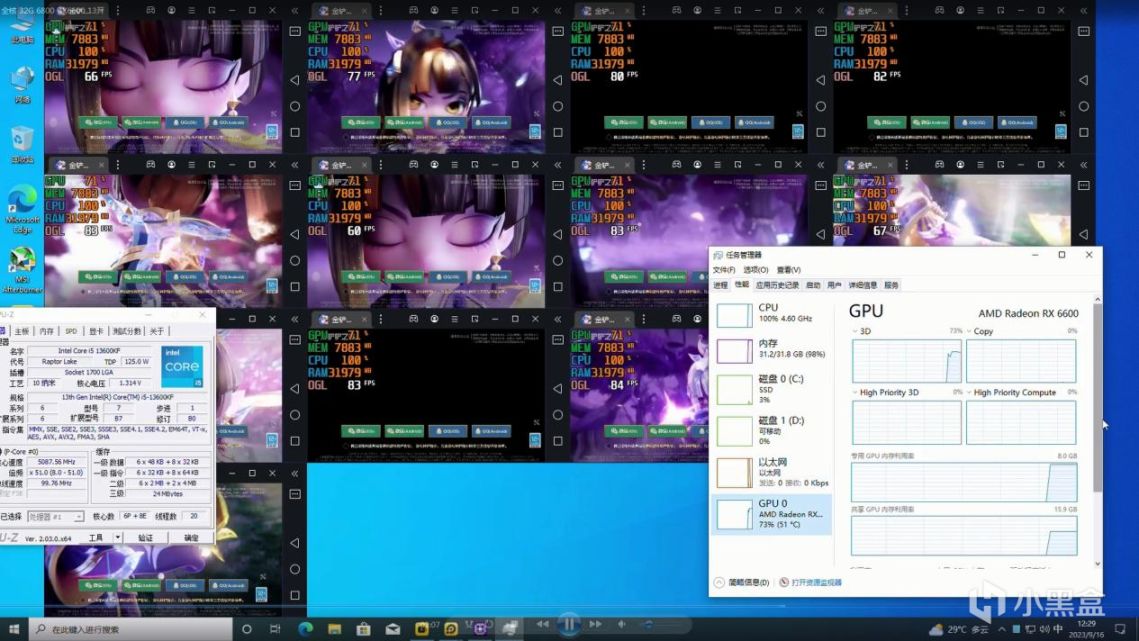Click gamepad icon in the 66 FPS emulator title bar
This screenshot has height=641, width=1139.
click(150, 11)
